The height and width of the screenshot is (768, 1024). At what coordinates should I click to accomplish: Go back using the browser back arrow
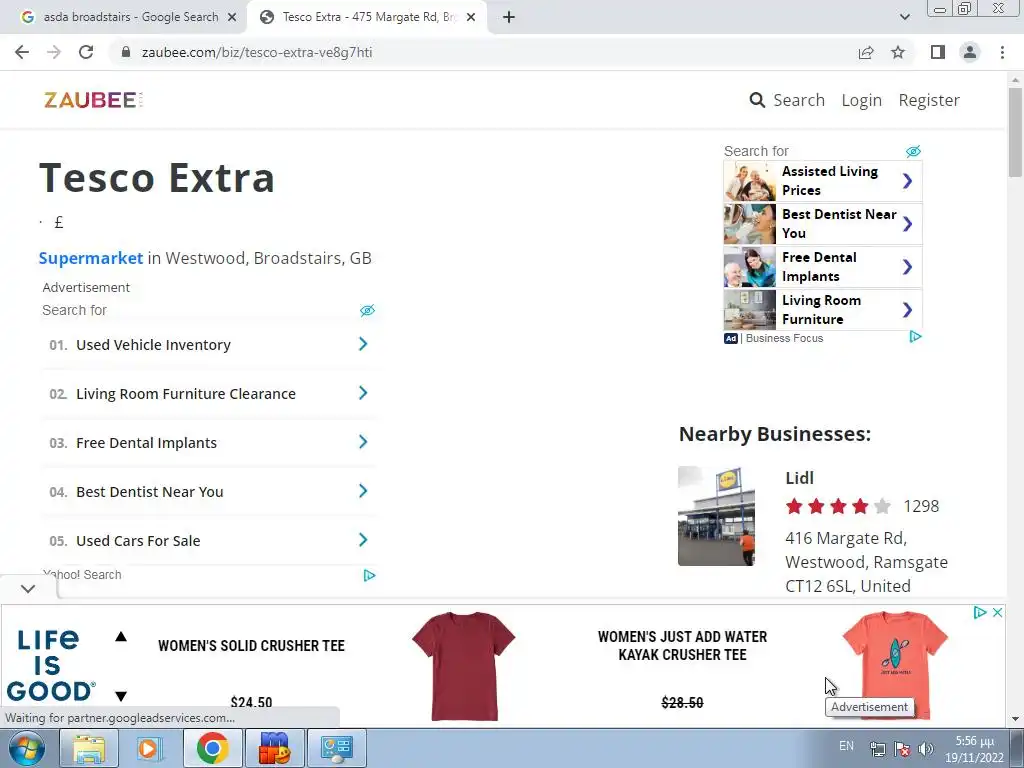[22, 52]
